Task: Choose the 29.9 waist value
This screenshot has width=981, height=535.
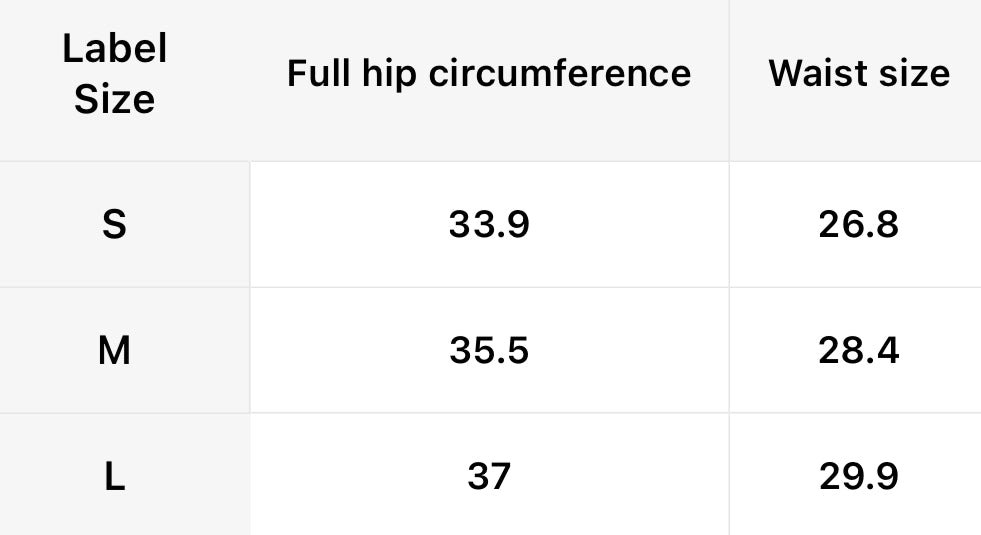Action: (x=859, y=477)
